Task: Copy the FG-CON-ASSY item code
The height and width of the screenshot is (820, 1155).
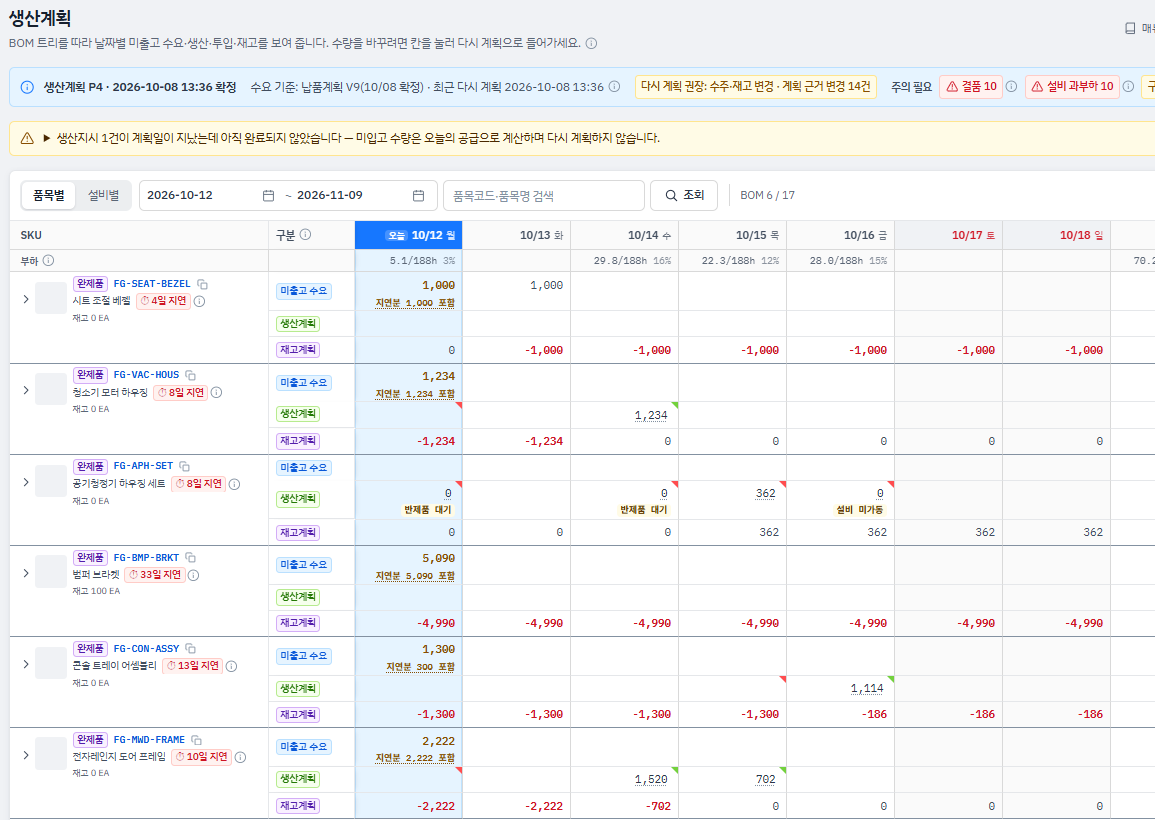Action: tap(191, 649)
